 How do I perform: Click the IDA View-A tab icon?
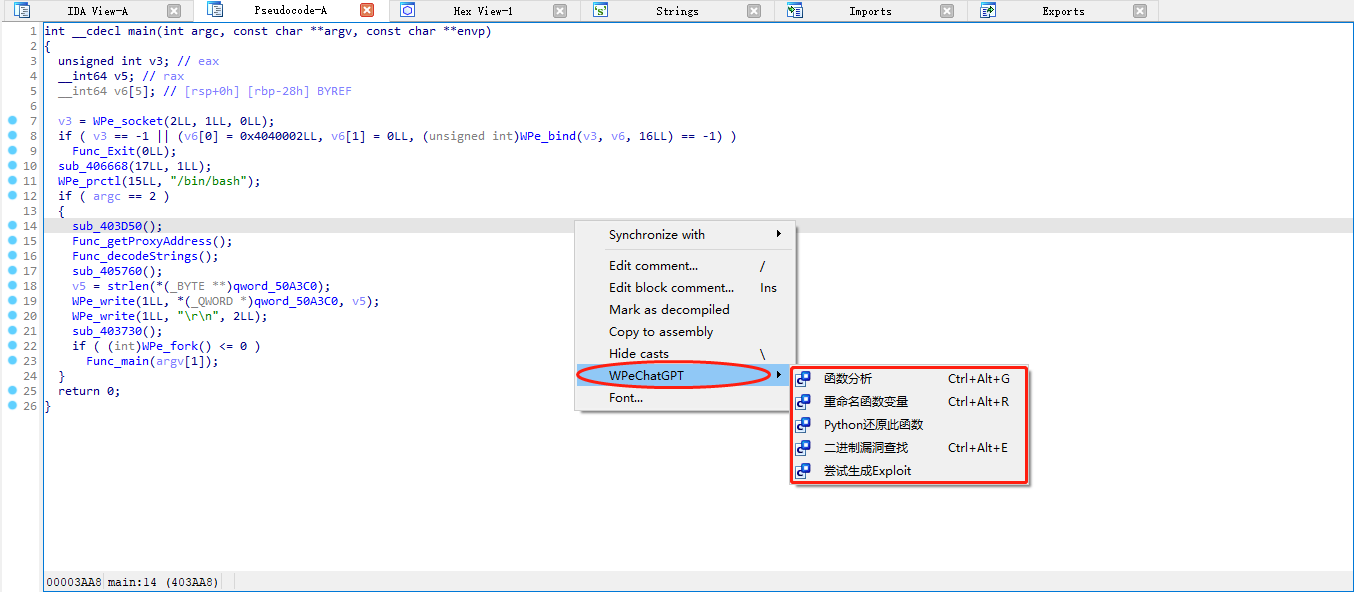tap(23, 11)
